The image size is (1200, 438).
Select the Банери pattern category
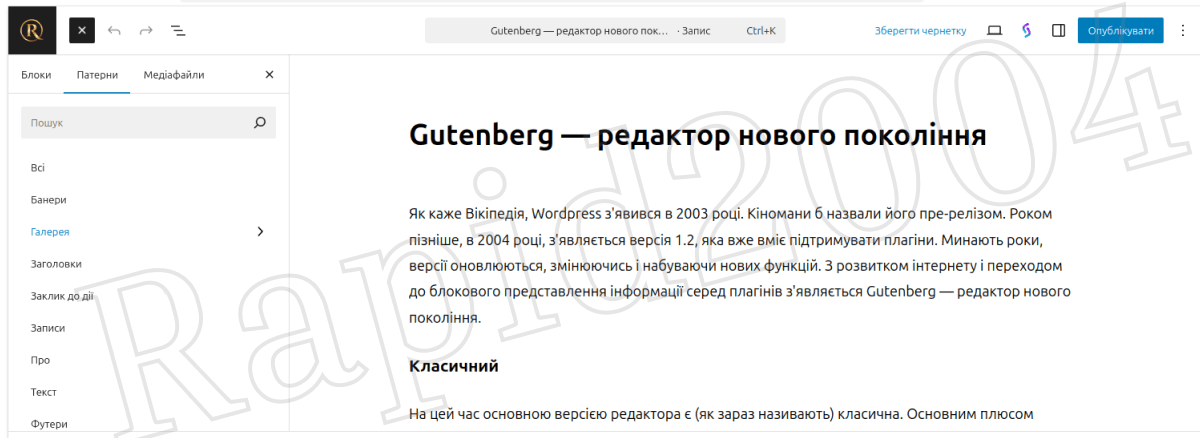pyautogui.click(x=49, y=200)
